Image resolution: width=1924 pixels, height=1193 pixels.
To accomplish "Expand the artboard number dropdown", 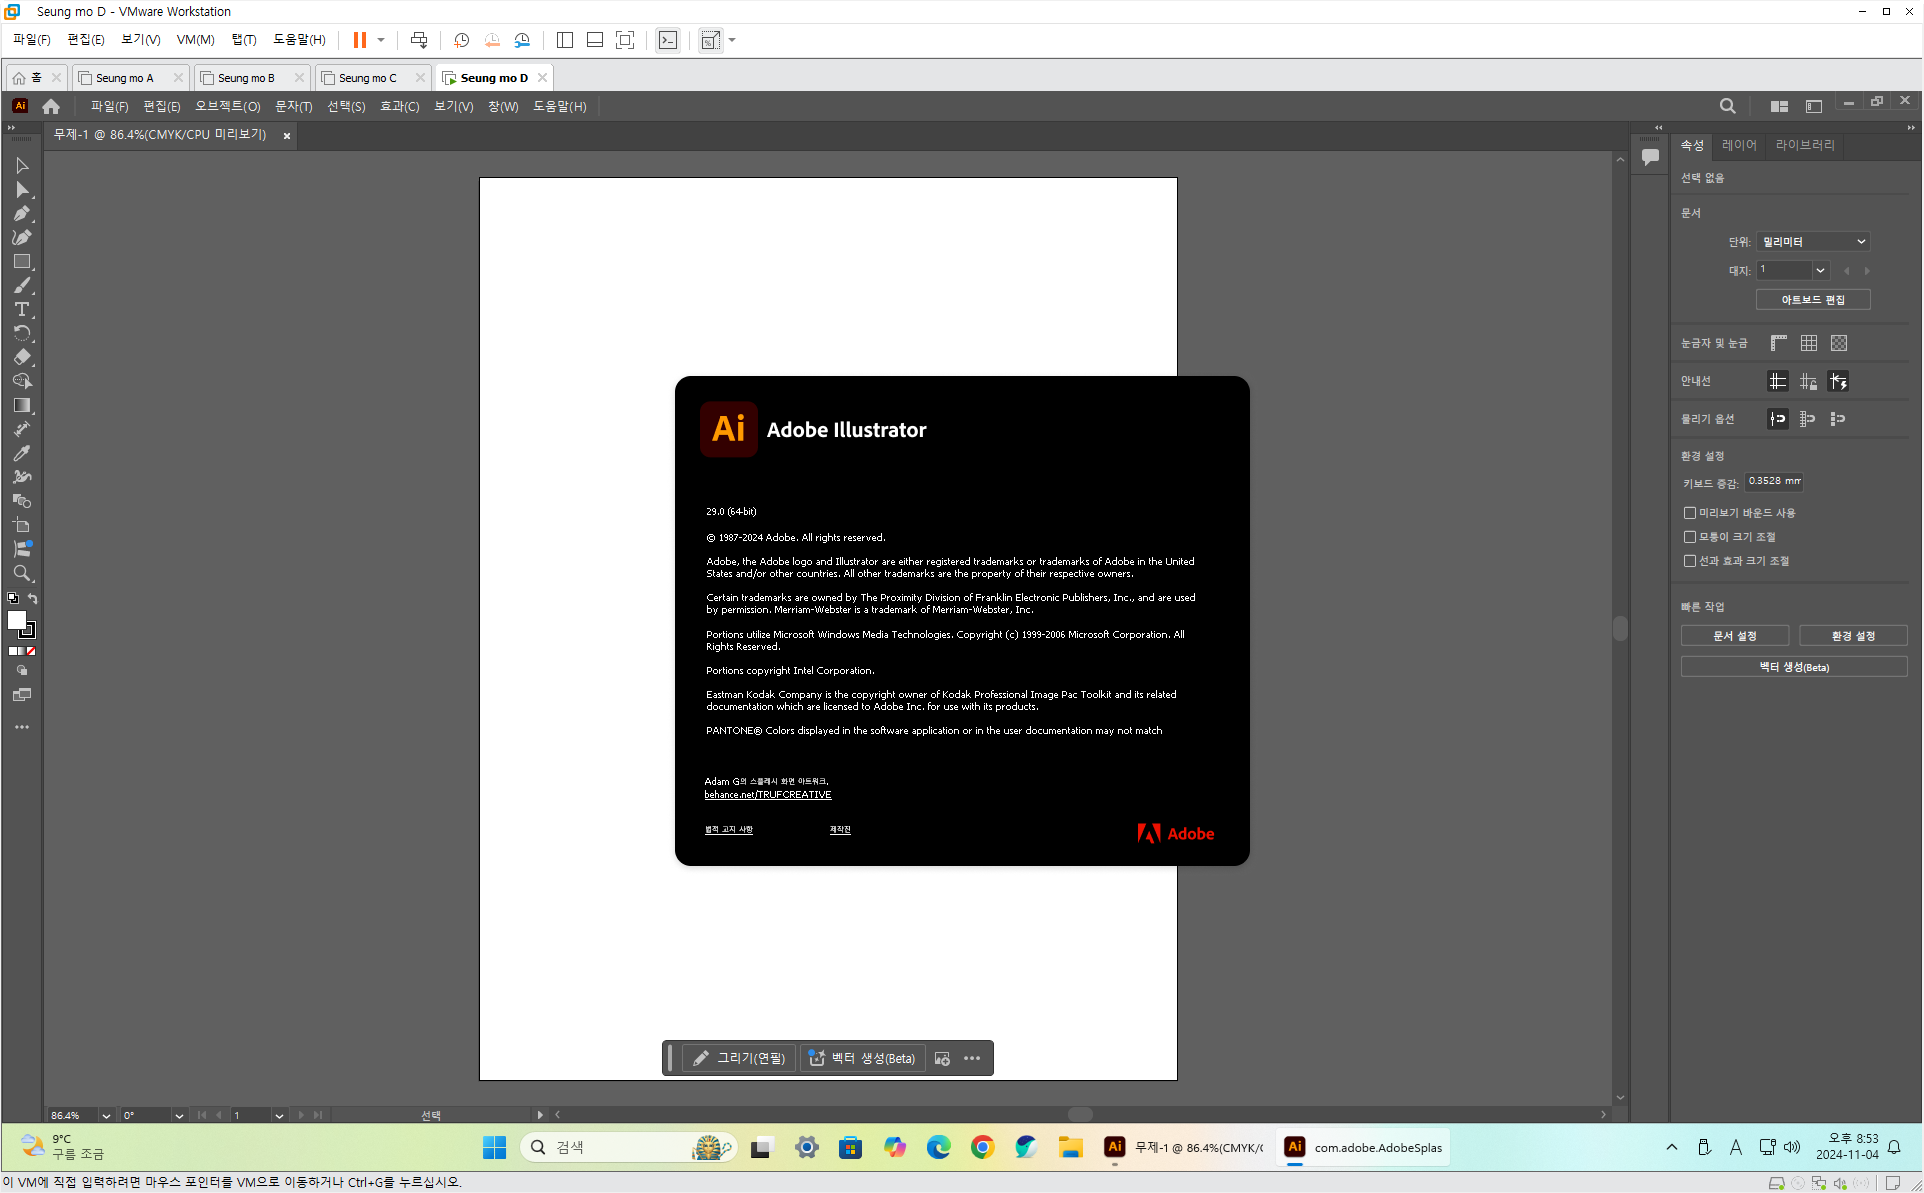I will tap(1820, 270).
